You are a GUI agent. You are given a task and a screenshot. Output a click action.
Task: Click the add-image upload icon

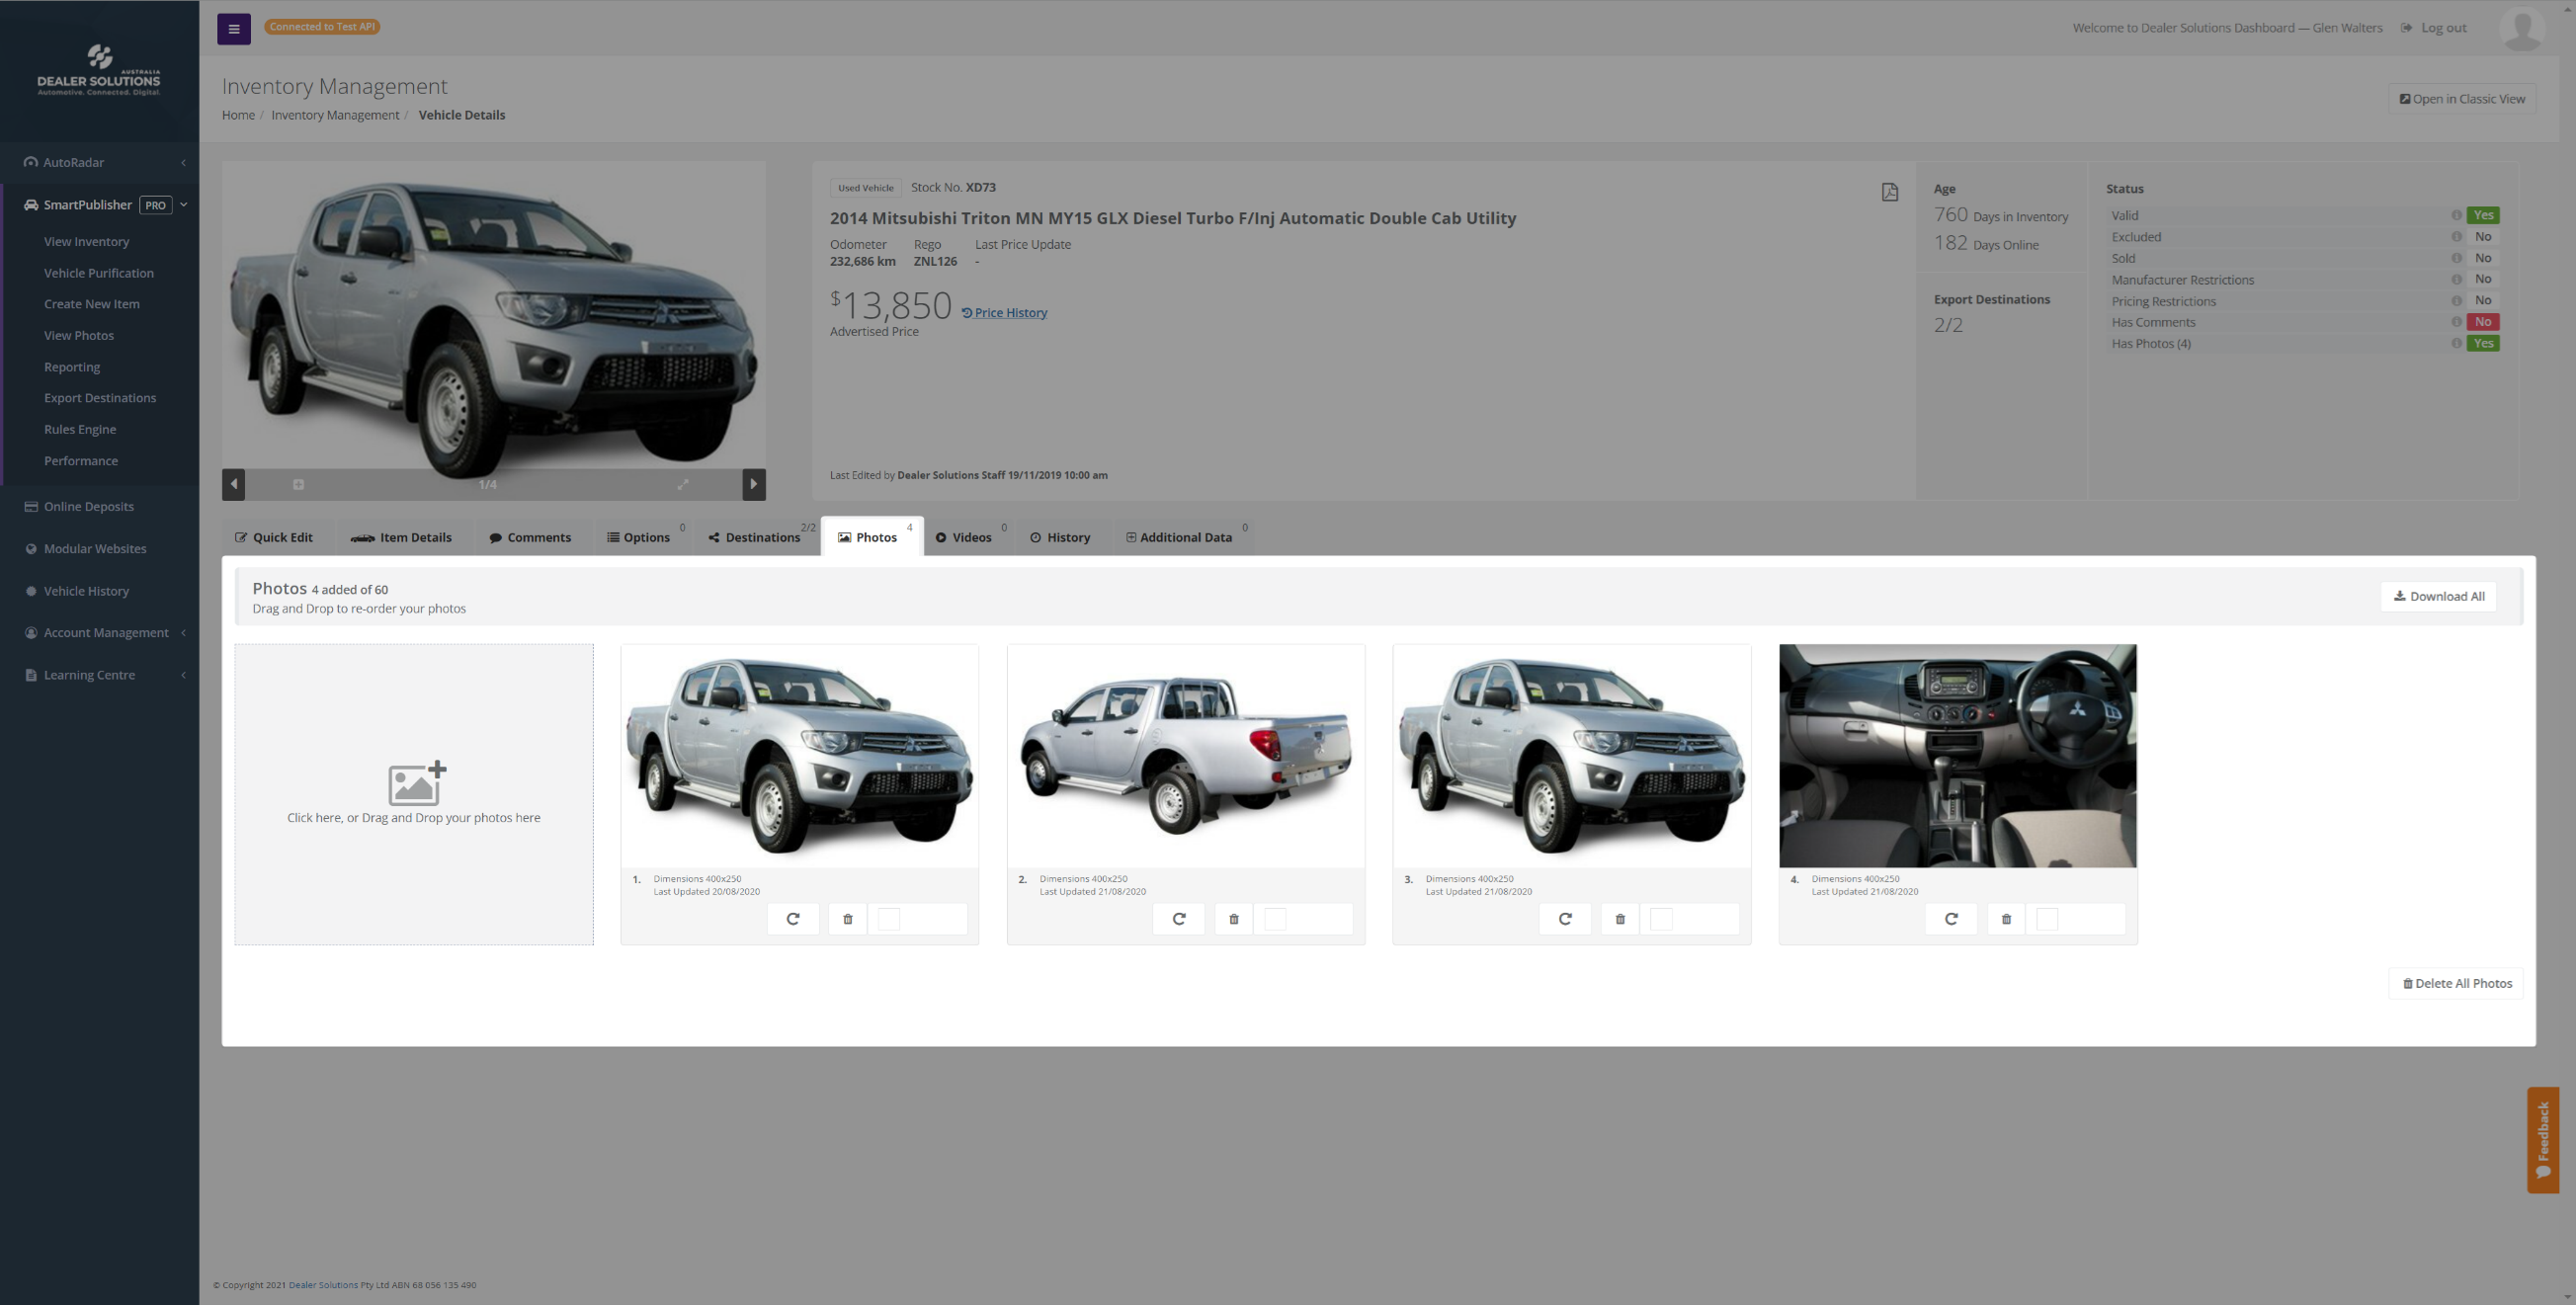(x=416, y=783)
